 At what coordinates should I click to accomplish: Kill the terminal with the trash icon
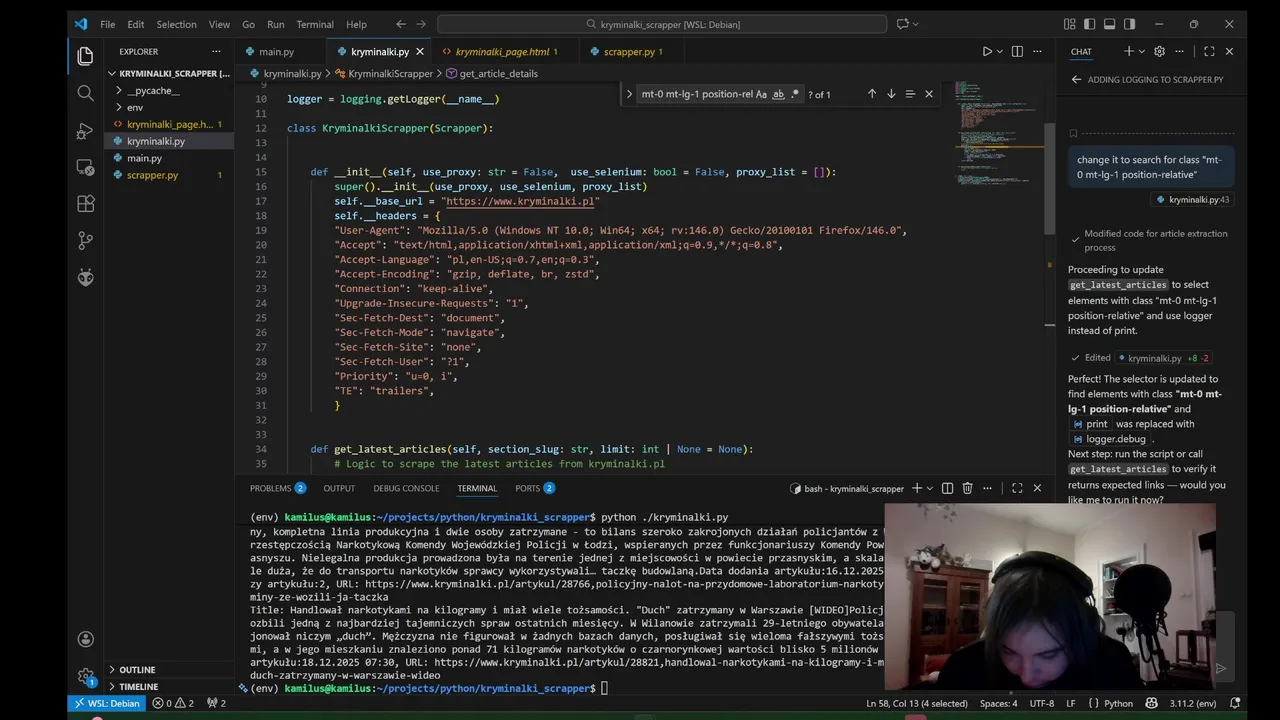point(967,488)
